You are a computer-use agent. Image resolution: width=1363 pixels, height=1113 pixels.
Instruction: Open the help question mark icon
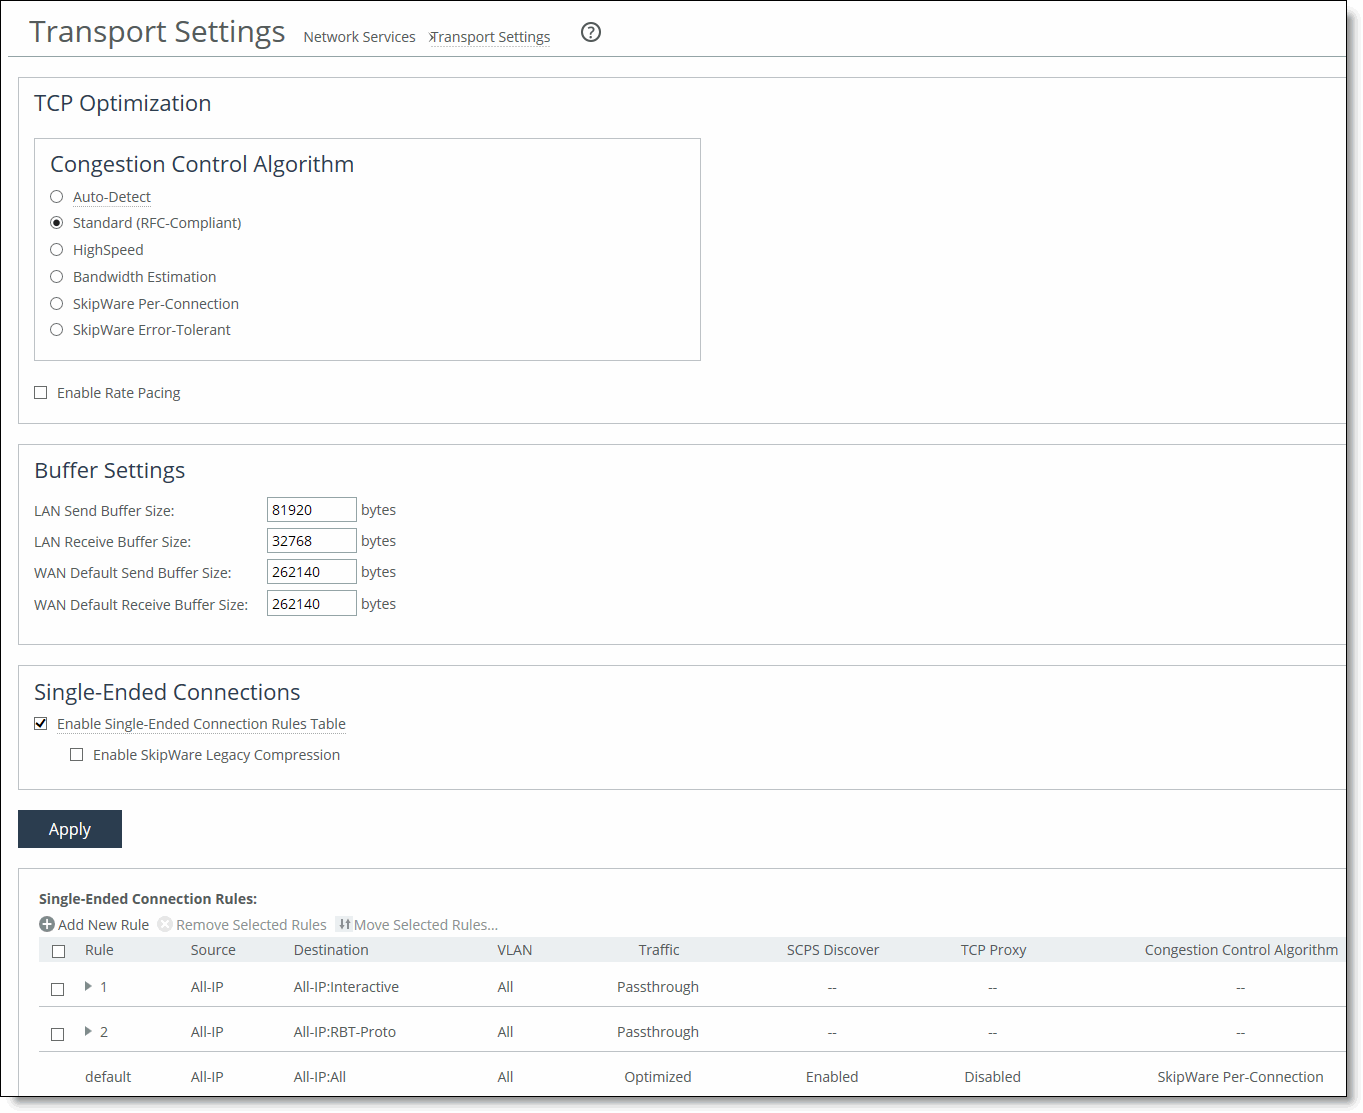pos(591,32)
